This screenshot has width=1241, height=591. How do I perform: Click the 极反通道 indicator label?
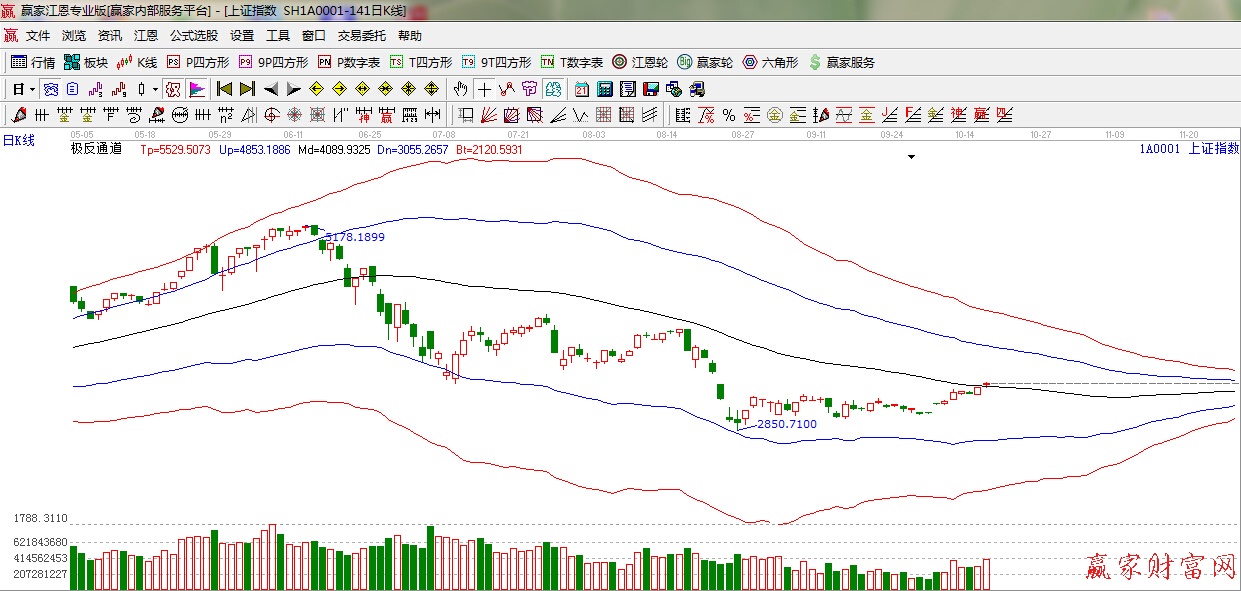coord(96,149)
